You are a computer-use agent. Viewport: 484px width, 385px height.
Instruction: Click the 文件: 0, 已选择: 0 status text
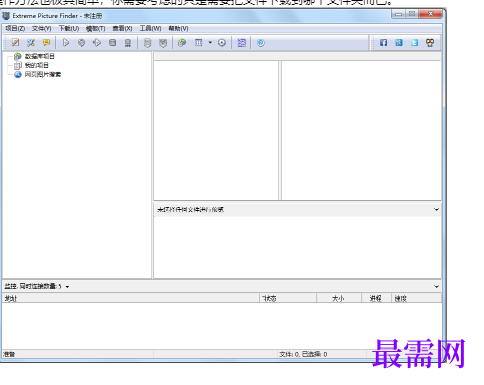point(303,354)
